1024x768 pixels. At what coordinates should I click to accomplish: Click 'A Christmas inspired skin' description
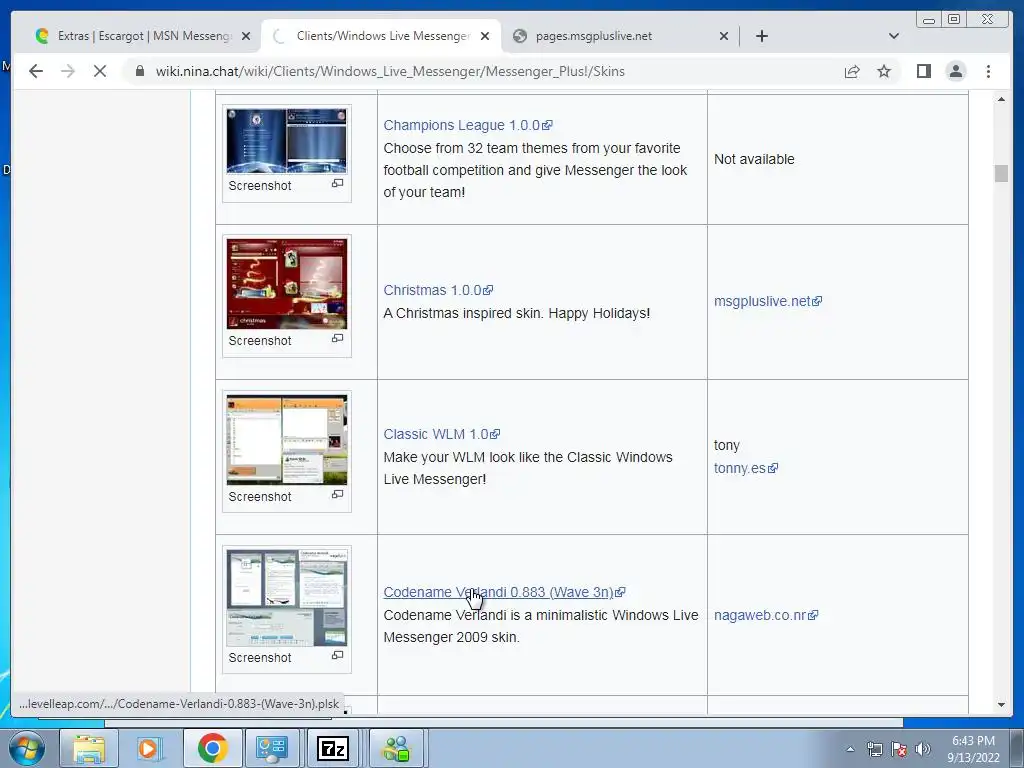pyautogui.click(x=517, y=313)
